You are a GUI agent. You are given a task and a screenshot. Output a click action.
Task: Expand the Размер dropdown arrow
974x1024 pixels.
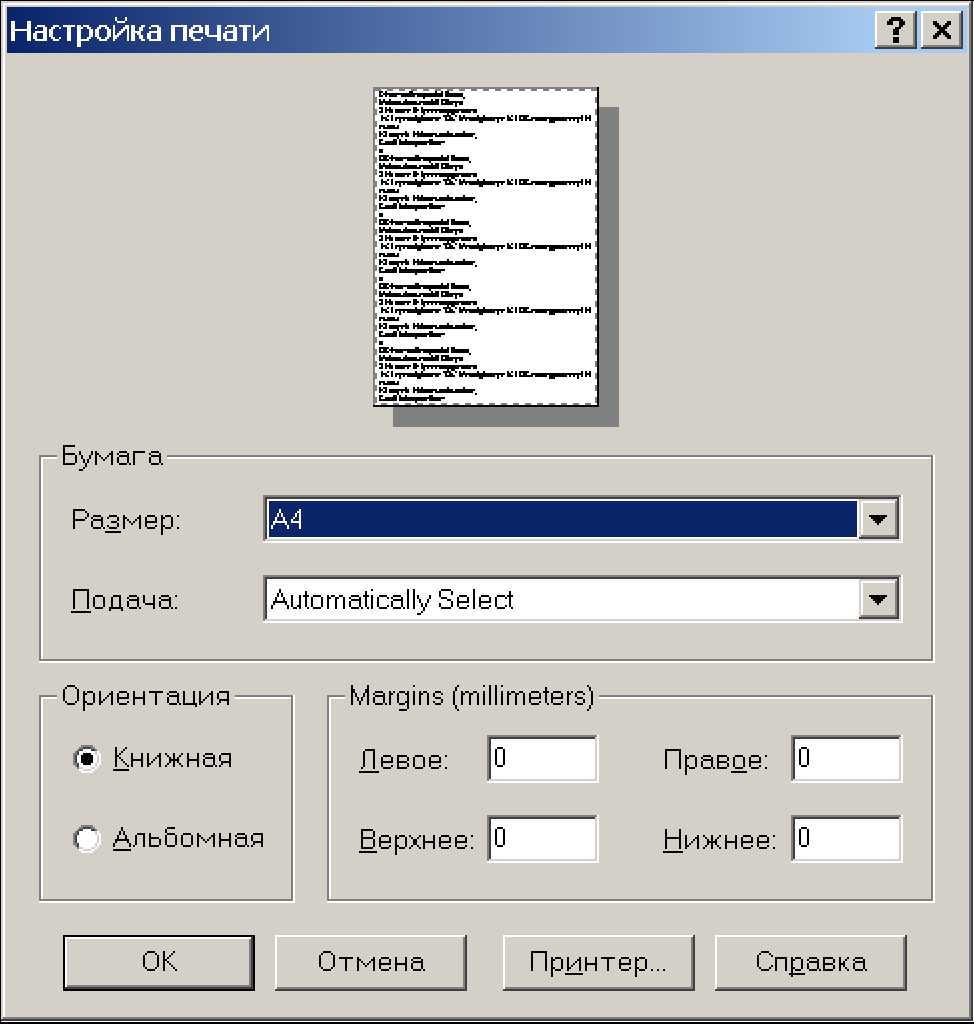click(x=878, y=520)
